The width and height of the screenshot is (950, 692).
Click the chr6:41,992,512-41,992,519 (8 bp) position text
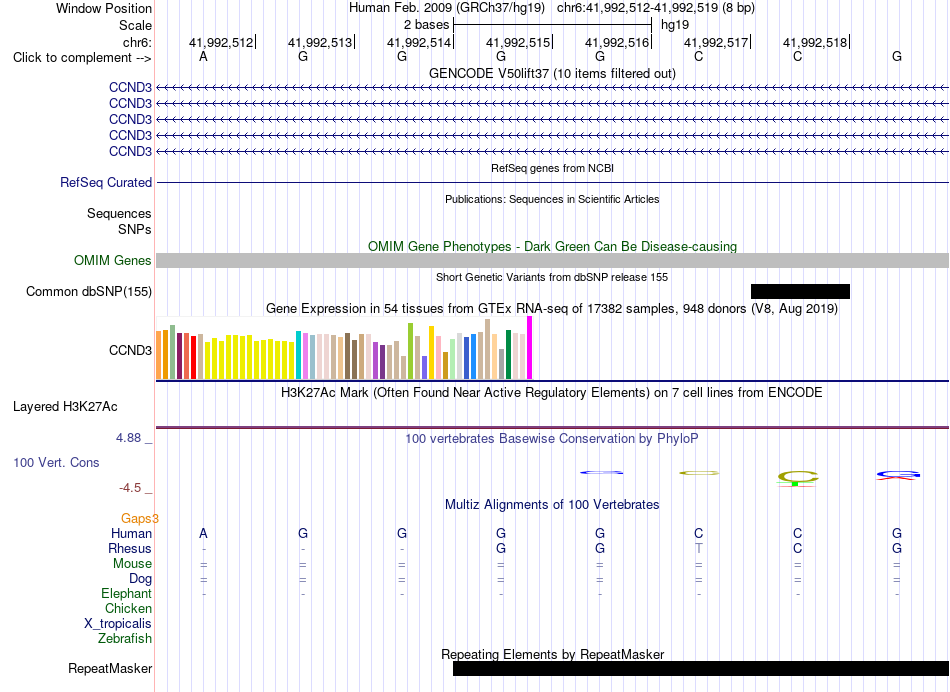click(x=656, y=8)
